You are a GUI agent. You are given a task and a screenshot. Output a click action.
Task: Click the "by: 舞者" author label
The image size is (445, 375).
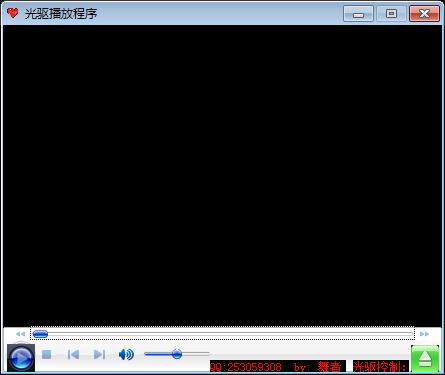317,367
